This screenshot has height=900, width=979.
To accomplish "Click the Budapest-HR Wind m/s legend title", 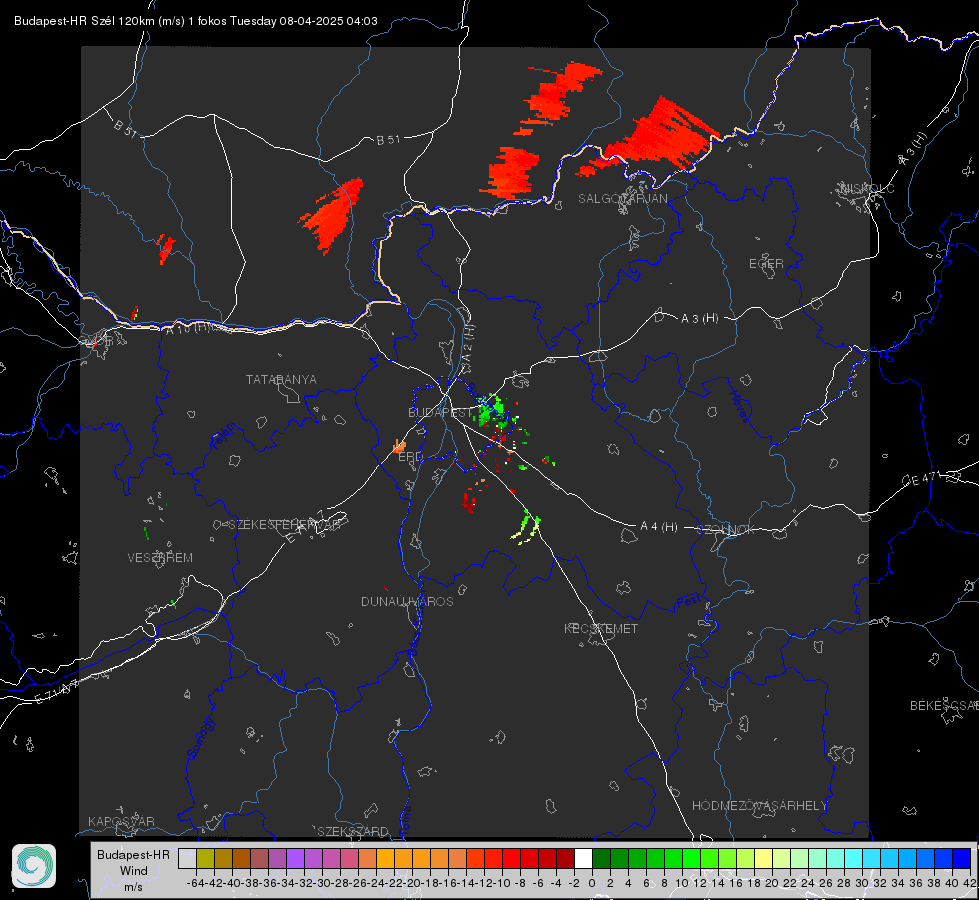I will point(133,870).
